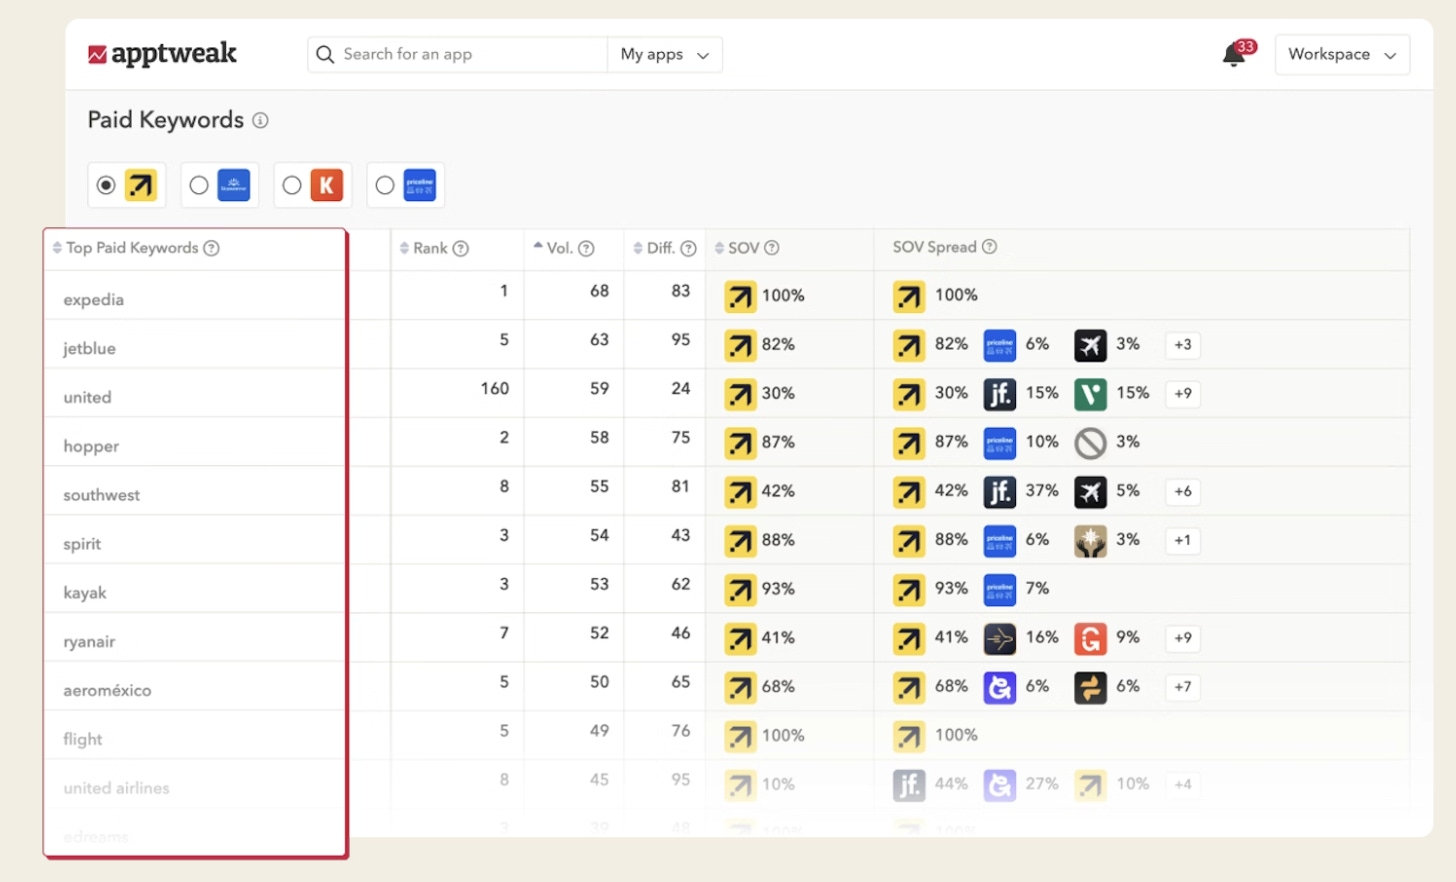
Task: Click jf. app icon in southwest row
Action: coord(1000,492)
